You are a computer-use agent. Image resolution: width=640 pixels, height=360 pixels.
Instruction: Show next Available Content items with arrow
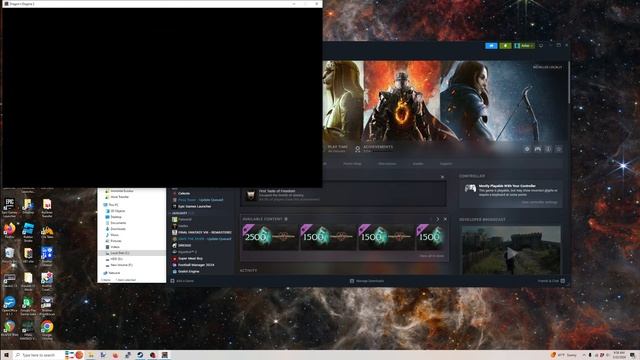pos(438,219)
